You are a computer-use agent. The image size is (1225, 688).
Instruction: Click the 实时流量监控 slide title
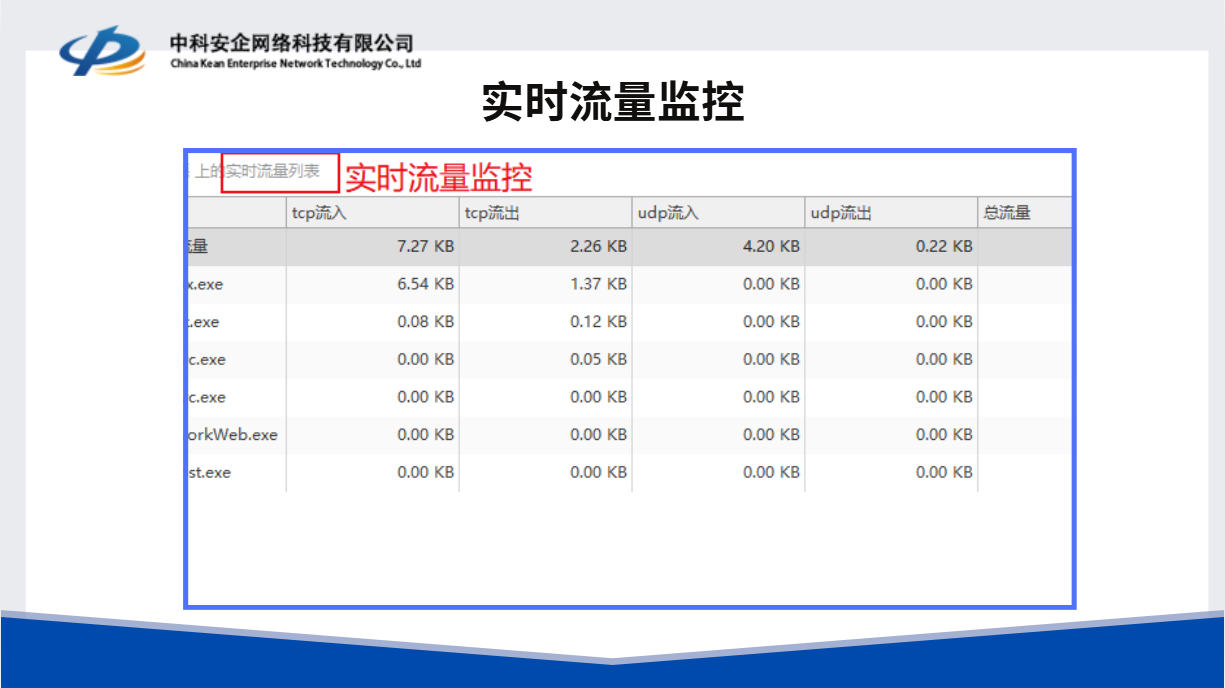[x=612, y=102]
